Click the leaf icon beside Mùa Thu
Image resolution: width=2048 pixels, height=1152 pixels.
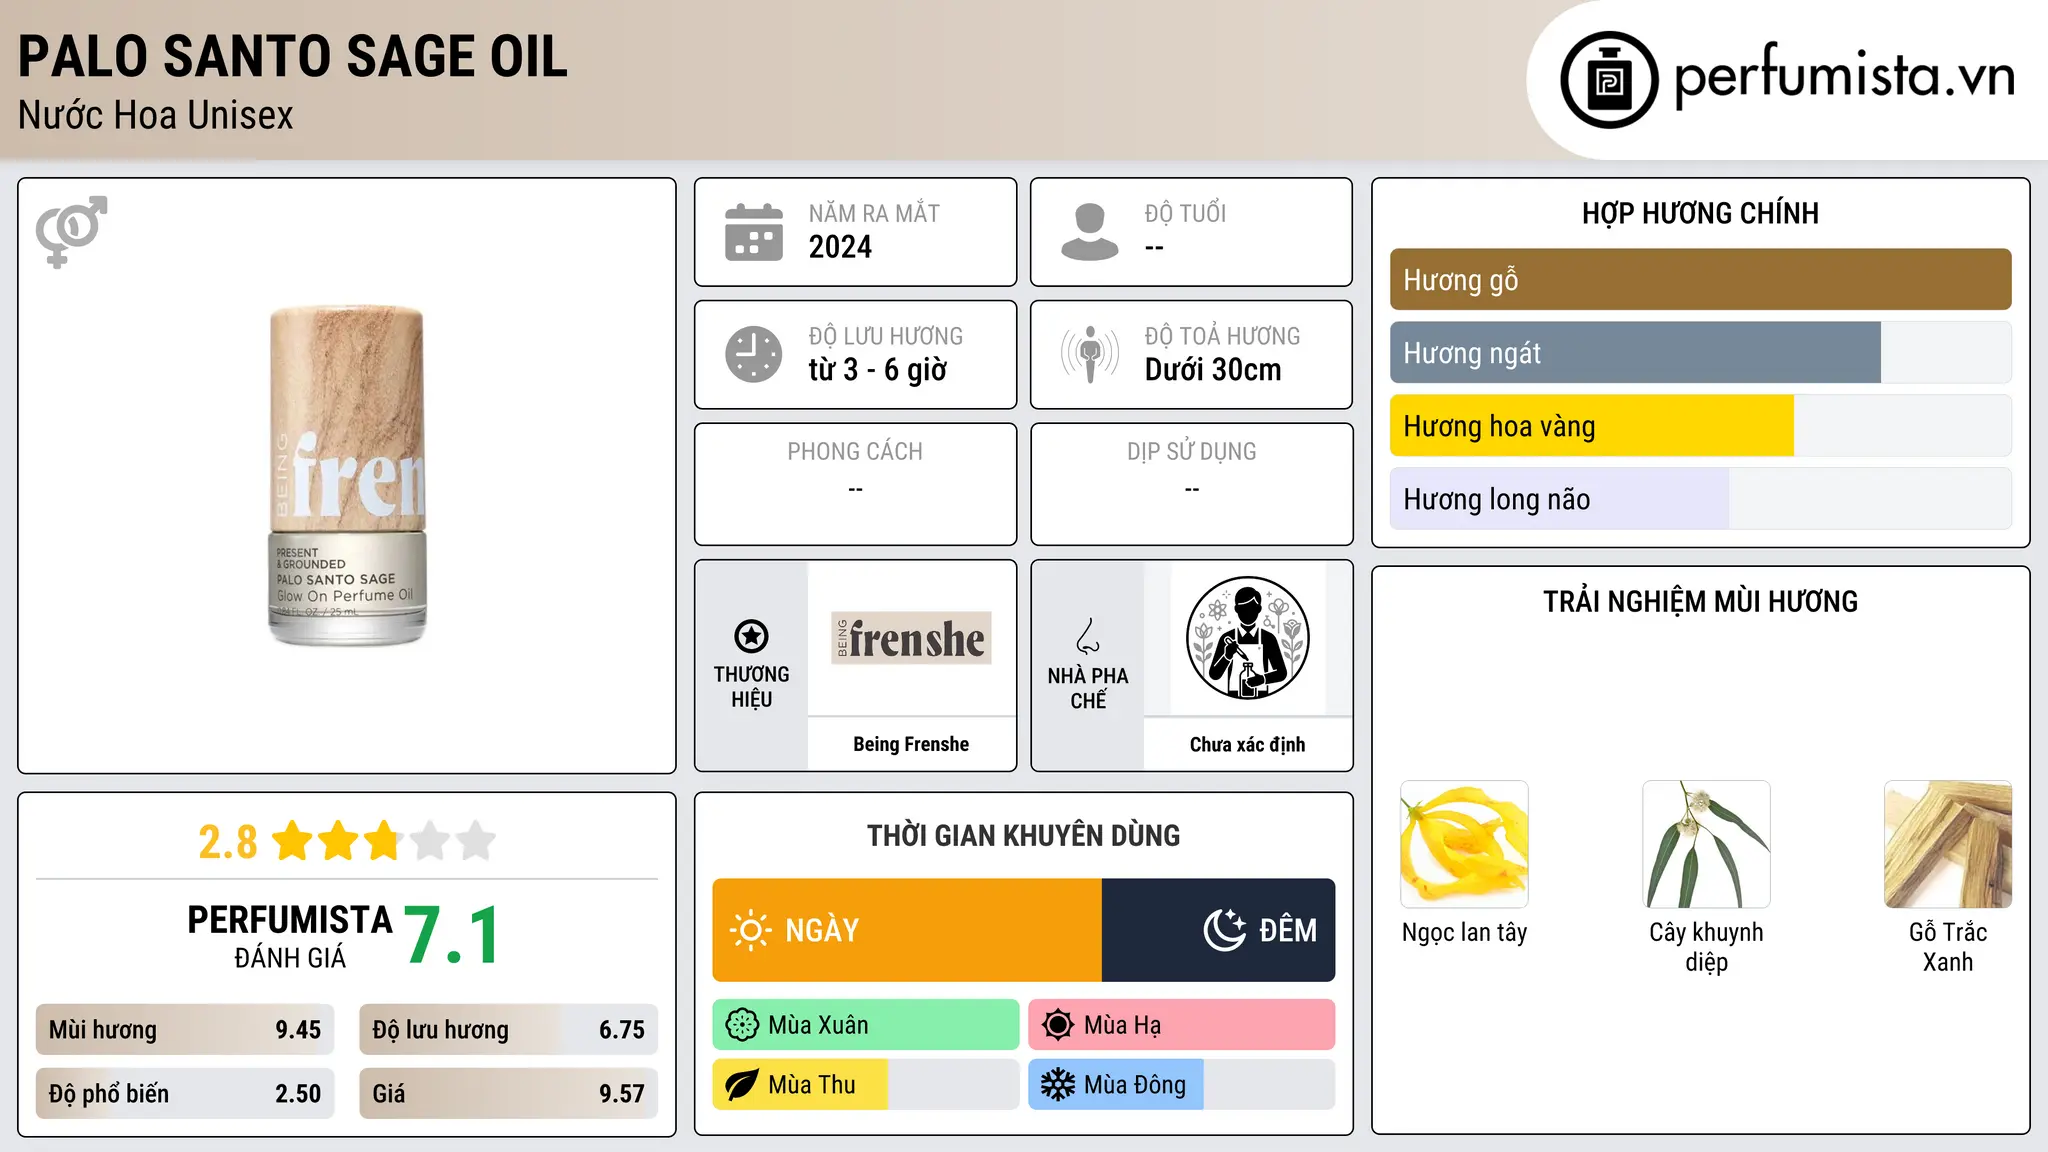pos(742,1085)
